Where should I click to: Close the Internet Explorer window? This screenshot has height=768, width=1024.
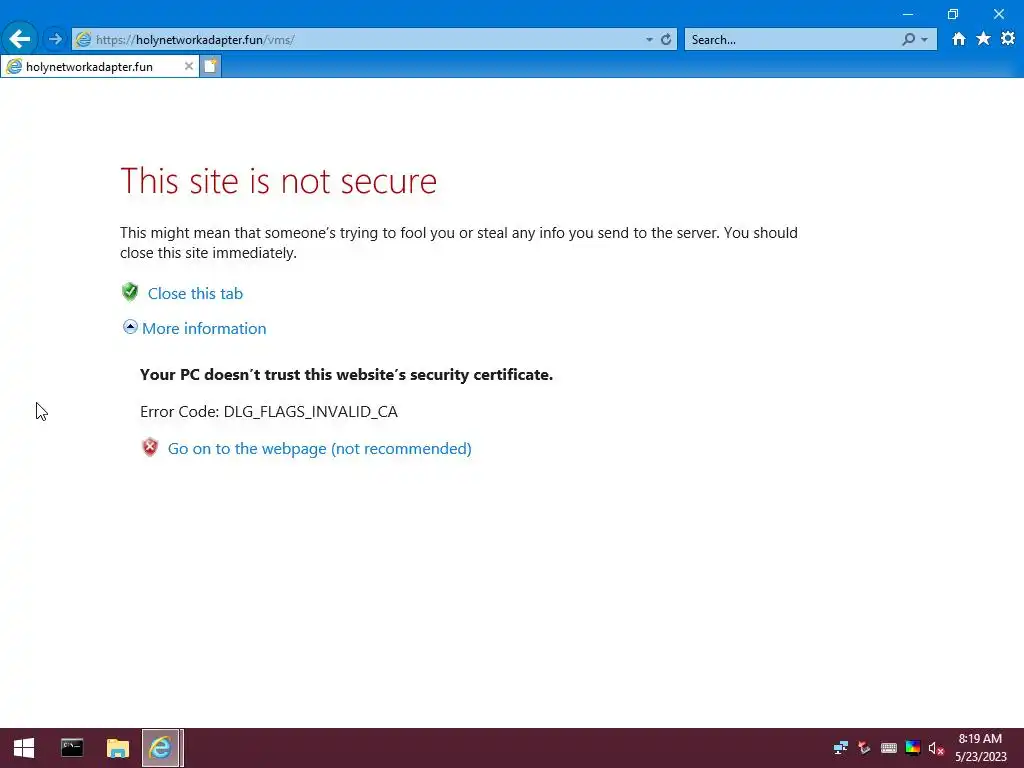click(999, 14)
